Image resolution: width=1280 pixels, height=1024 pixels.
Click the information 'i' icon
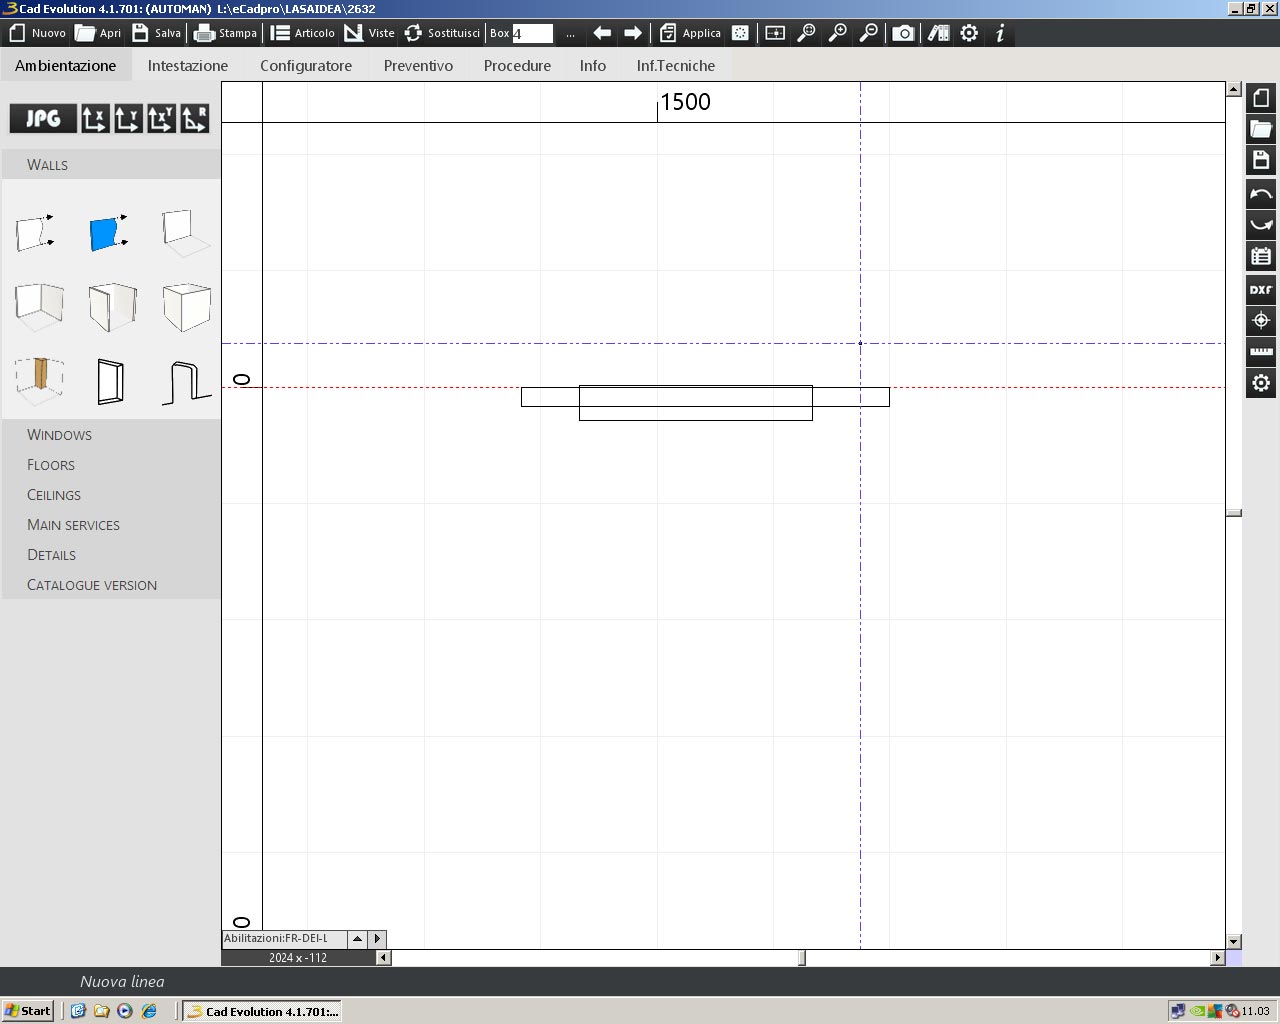(1000, 33)
